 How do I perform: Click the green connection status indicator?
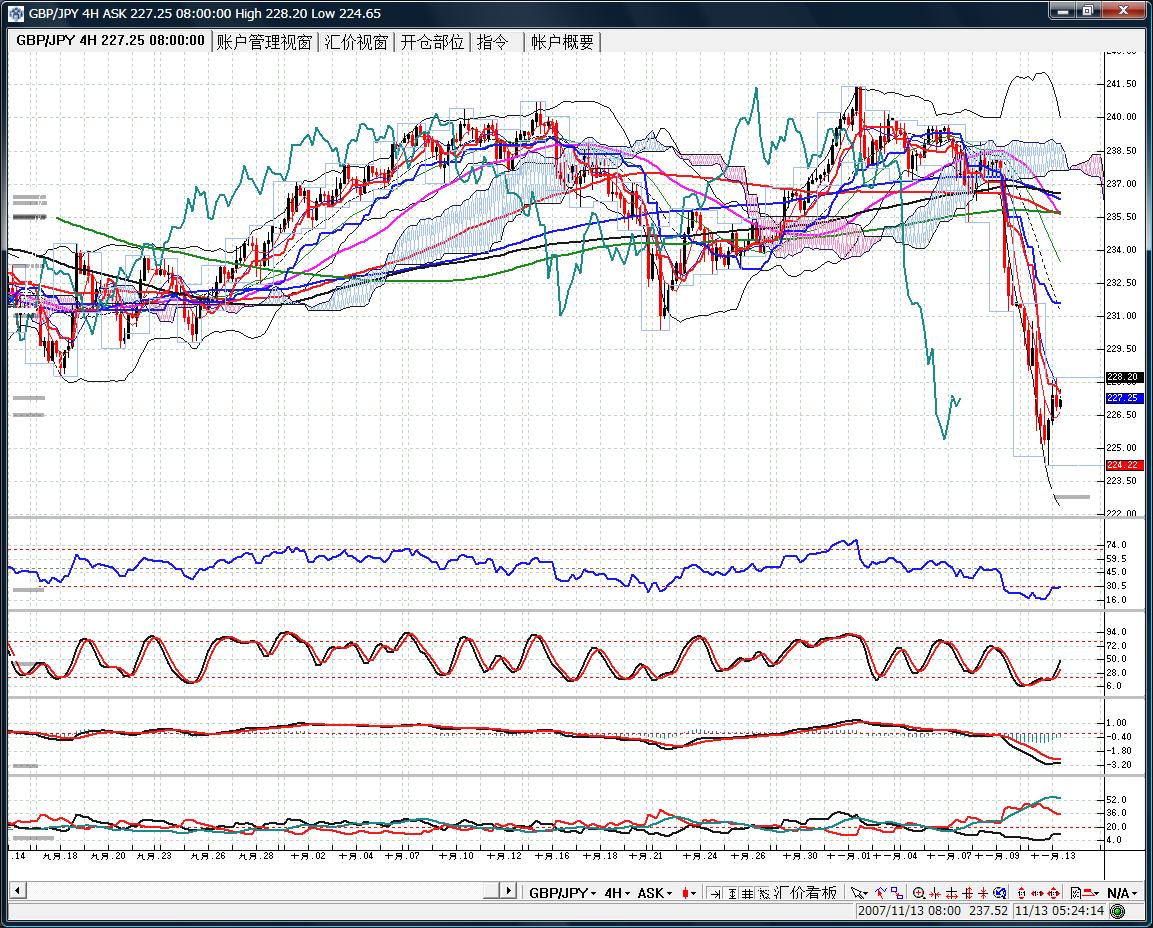click(x=1117, y=911)
